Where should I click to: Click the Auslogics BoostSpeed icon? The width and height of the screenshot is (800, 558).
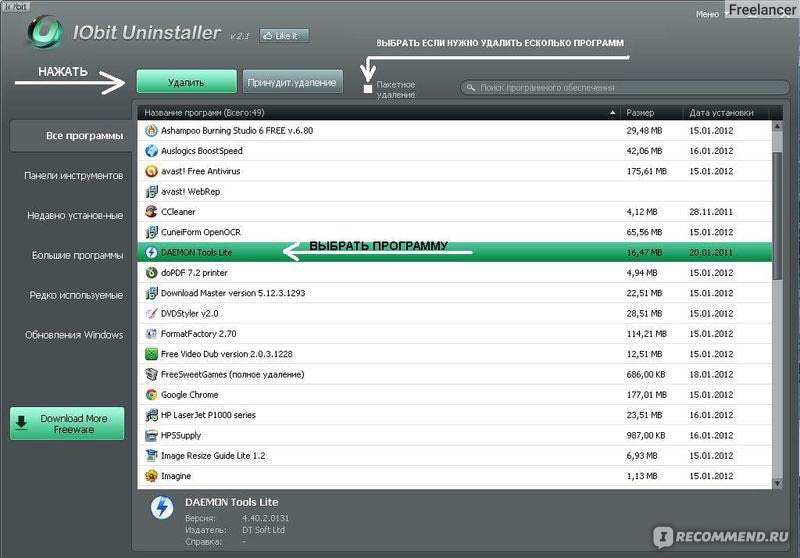(152, 151)
